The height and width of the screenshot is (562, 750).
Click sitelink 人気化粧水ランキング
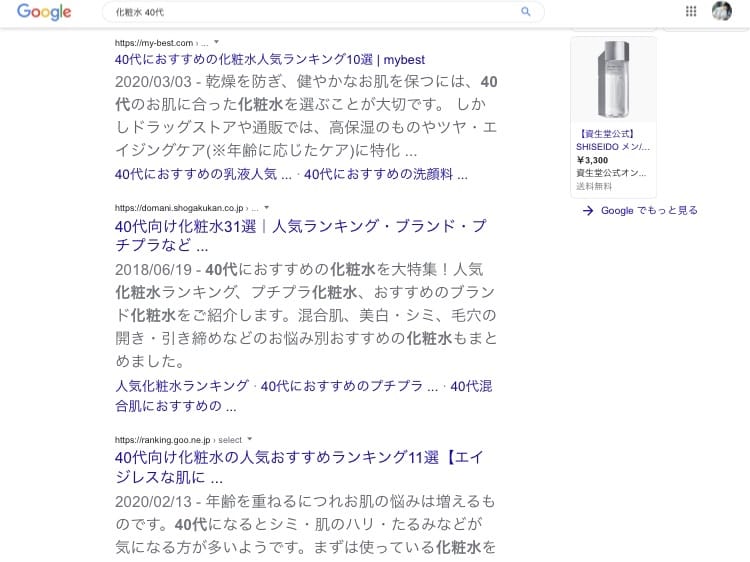pyautogui.click(x=182, y=386)
